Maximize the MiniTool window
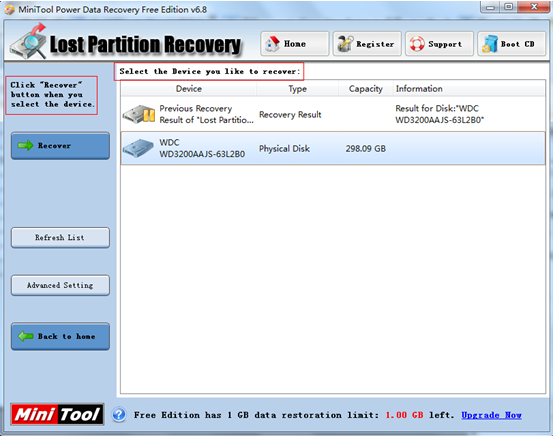 (x=509, y=7)
